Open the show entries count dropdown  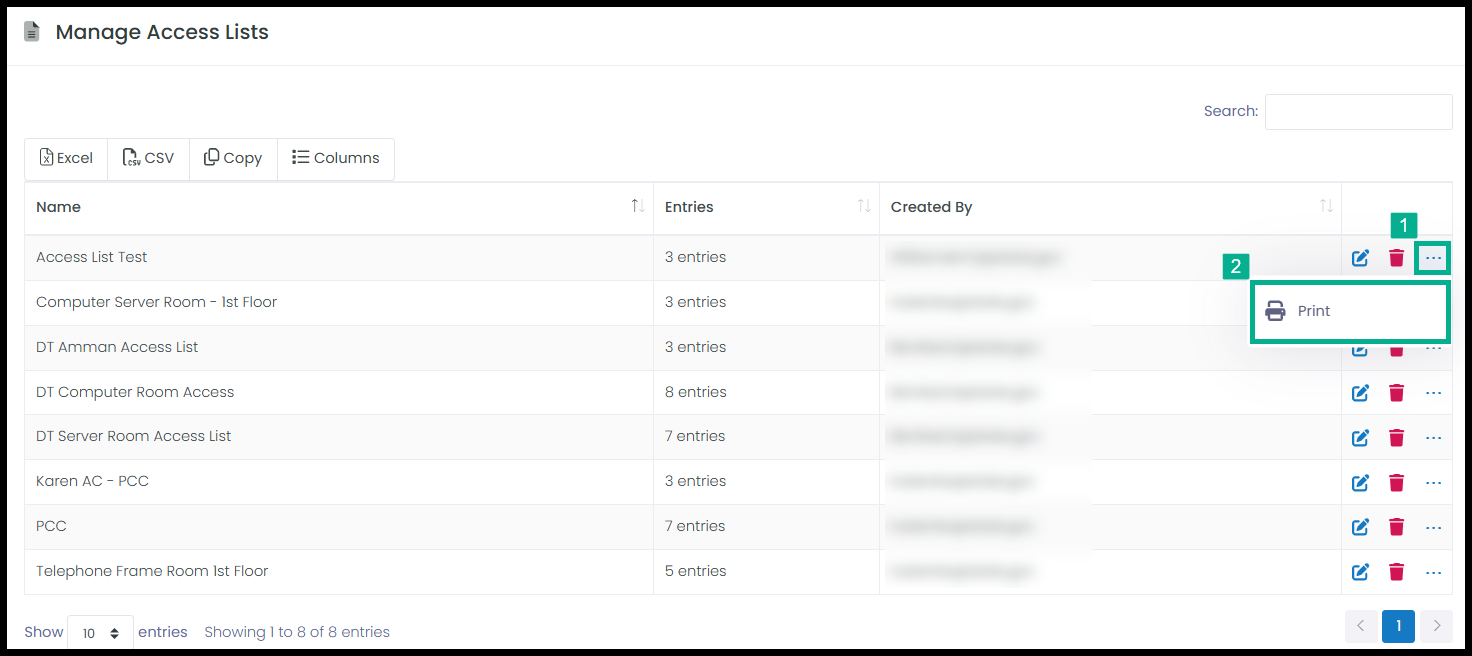[100, 633]
